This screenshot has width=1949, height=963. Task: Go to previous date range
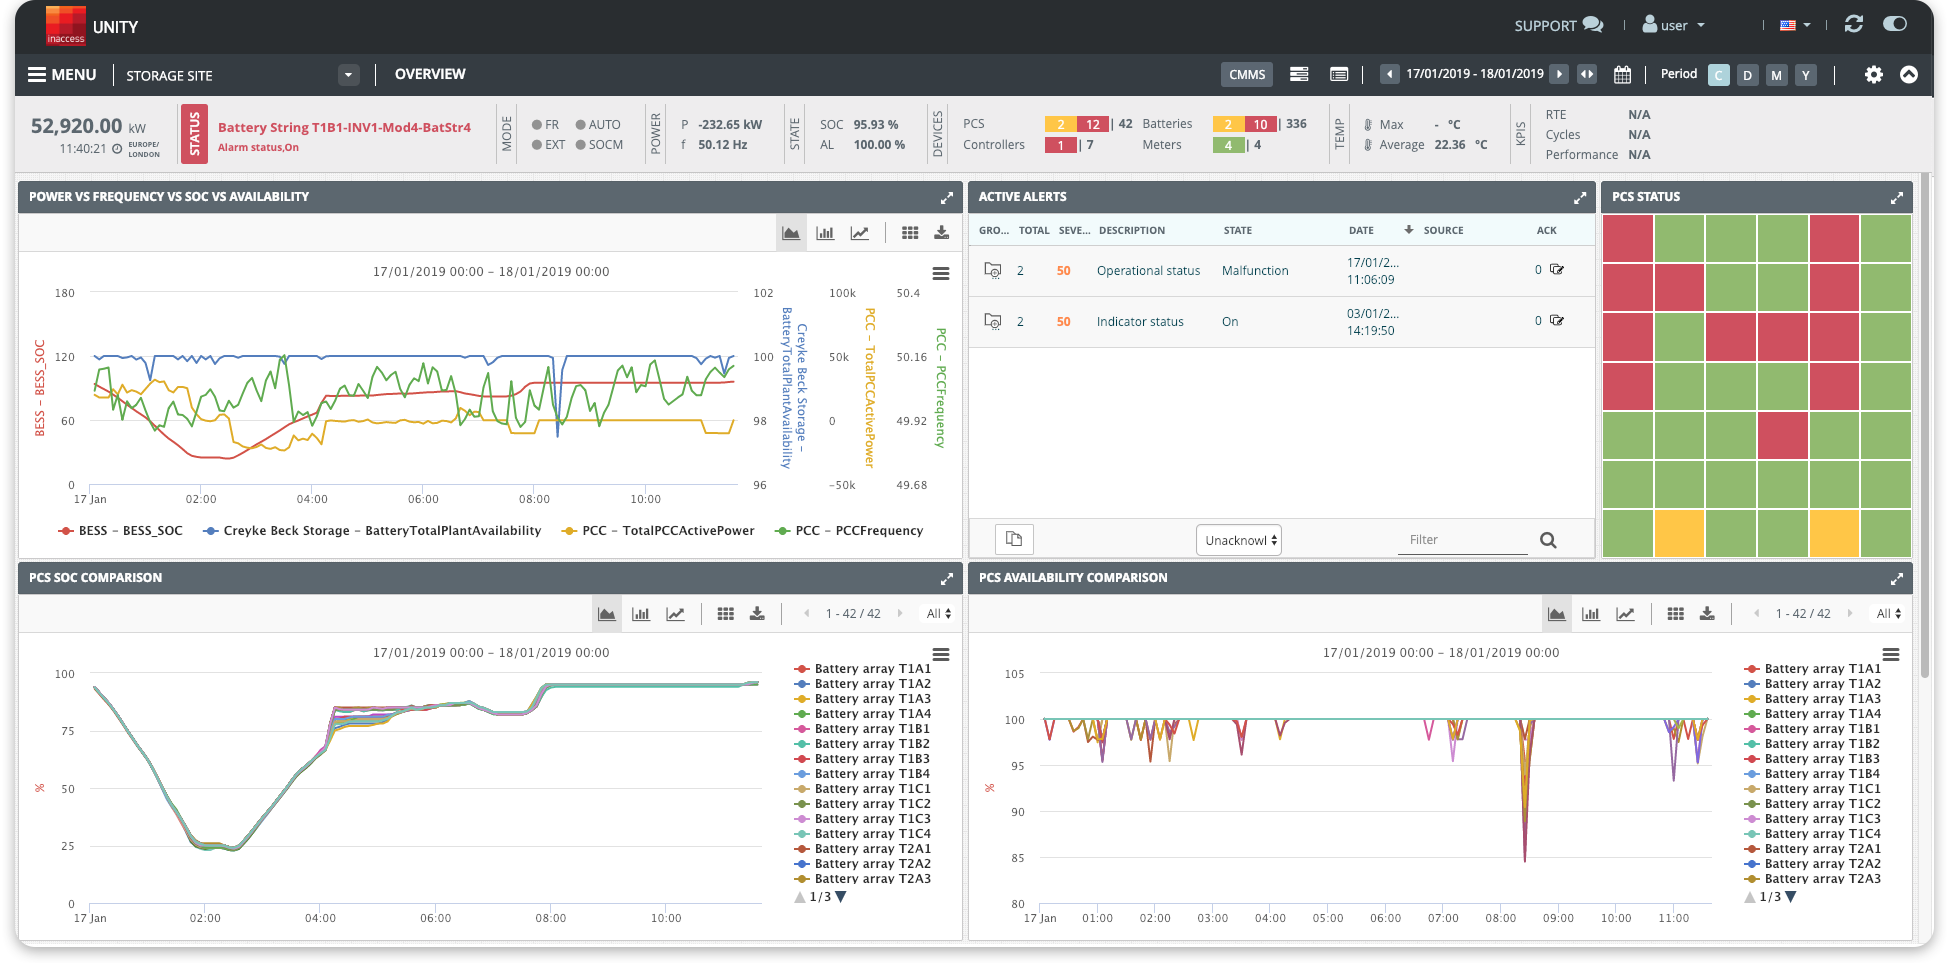coord(1389,74)
